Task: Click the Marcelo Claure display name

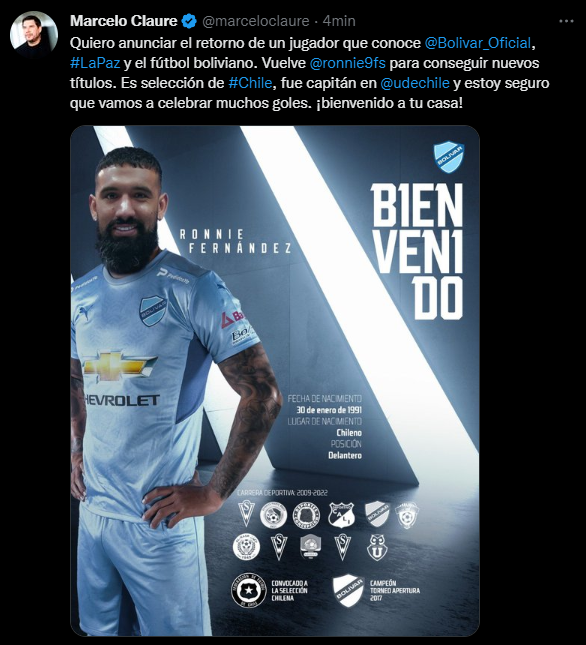Action: 123,21
